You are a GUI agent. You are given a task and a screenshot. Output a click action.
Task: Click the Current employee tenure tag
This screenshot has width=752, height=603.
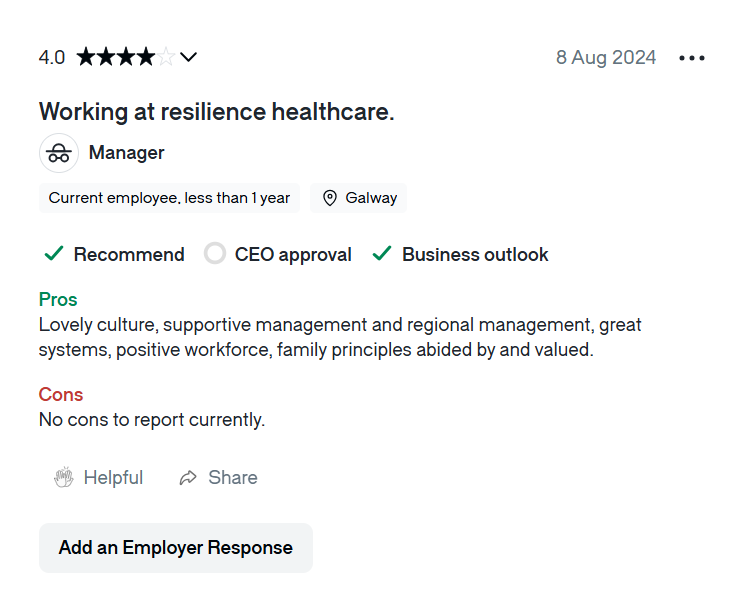tap(169, 198)
